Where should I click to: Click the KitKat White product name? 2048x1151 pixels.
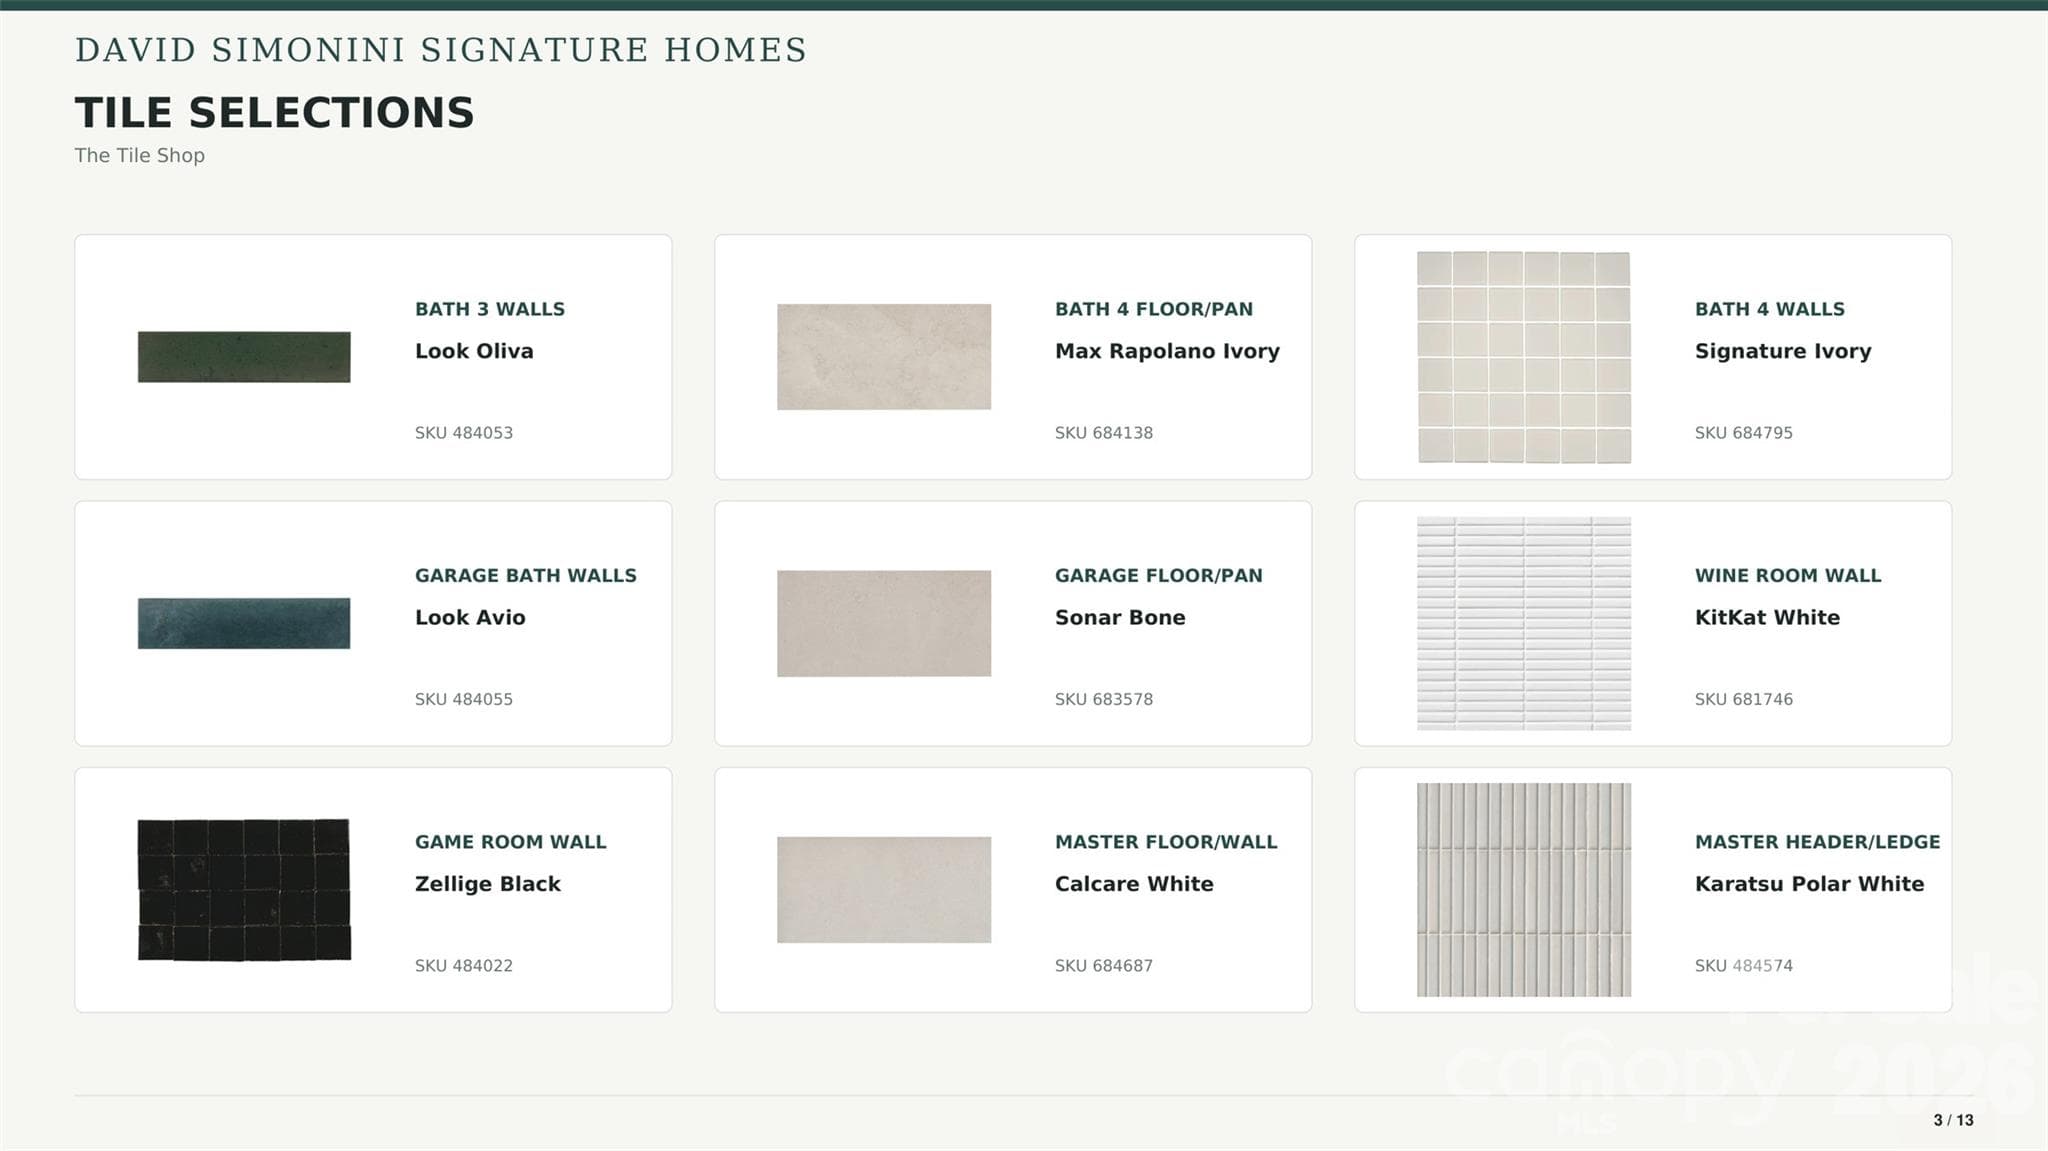[1767, 617]
